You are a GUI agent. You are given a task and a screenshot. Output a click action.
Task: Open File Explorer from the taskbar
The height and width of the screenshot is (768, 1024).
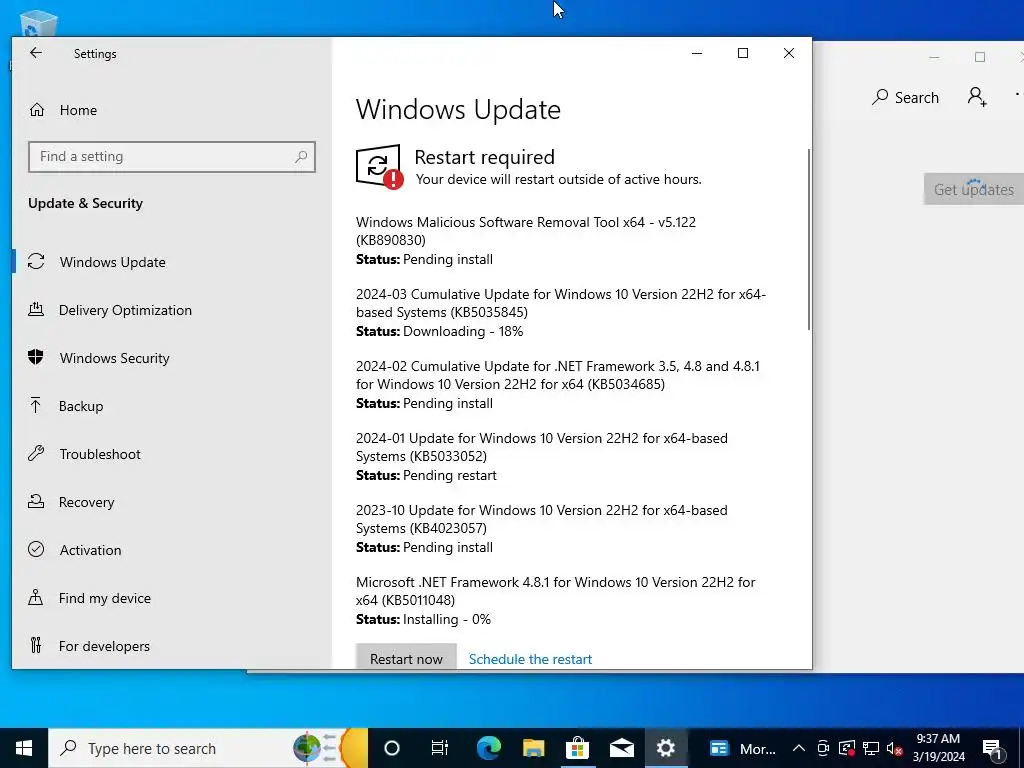533,748
